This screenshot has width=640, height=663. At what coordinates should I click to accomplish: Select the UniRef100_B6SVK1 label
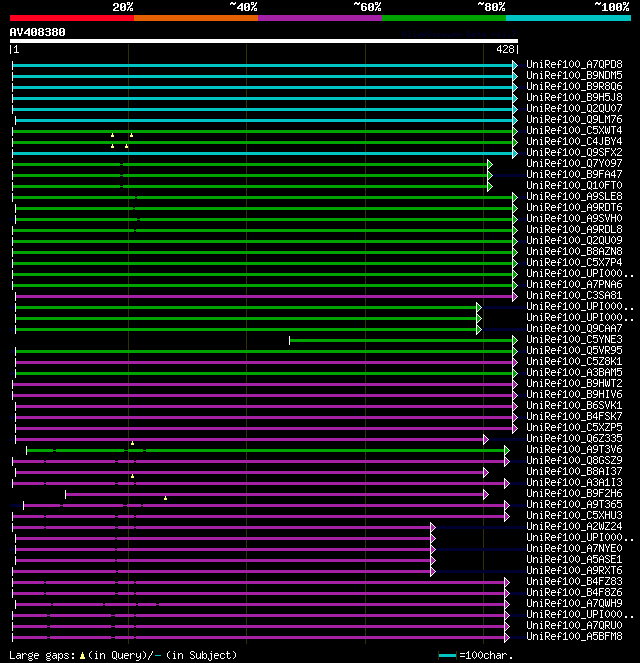(574, 405)
